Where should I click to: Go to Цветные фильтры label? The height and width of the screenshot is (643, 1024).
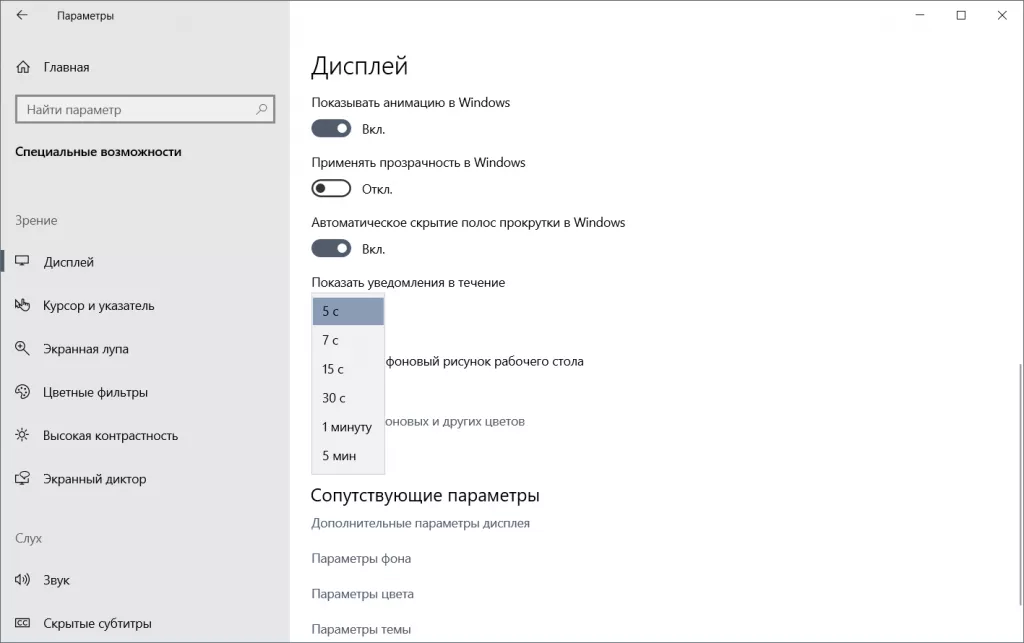click(x=95, y=392)
